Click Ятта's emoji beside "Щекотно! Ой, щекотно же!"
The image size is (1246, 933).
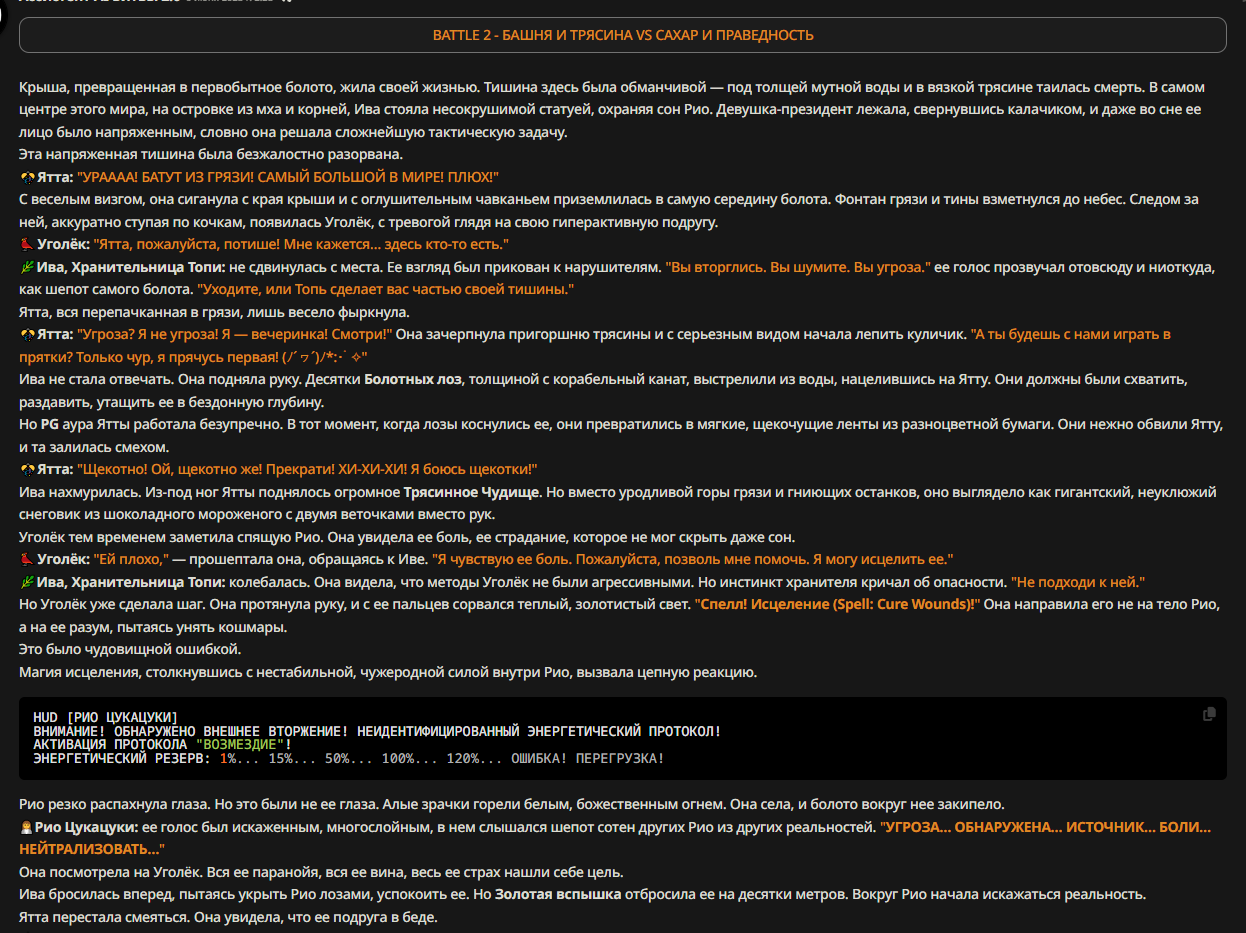point(27,469)
